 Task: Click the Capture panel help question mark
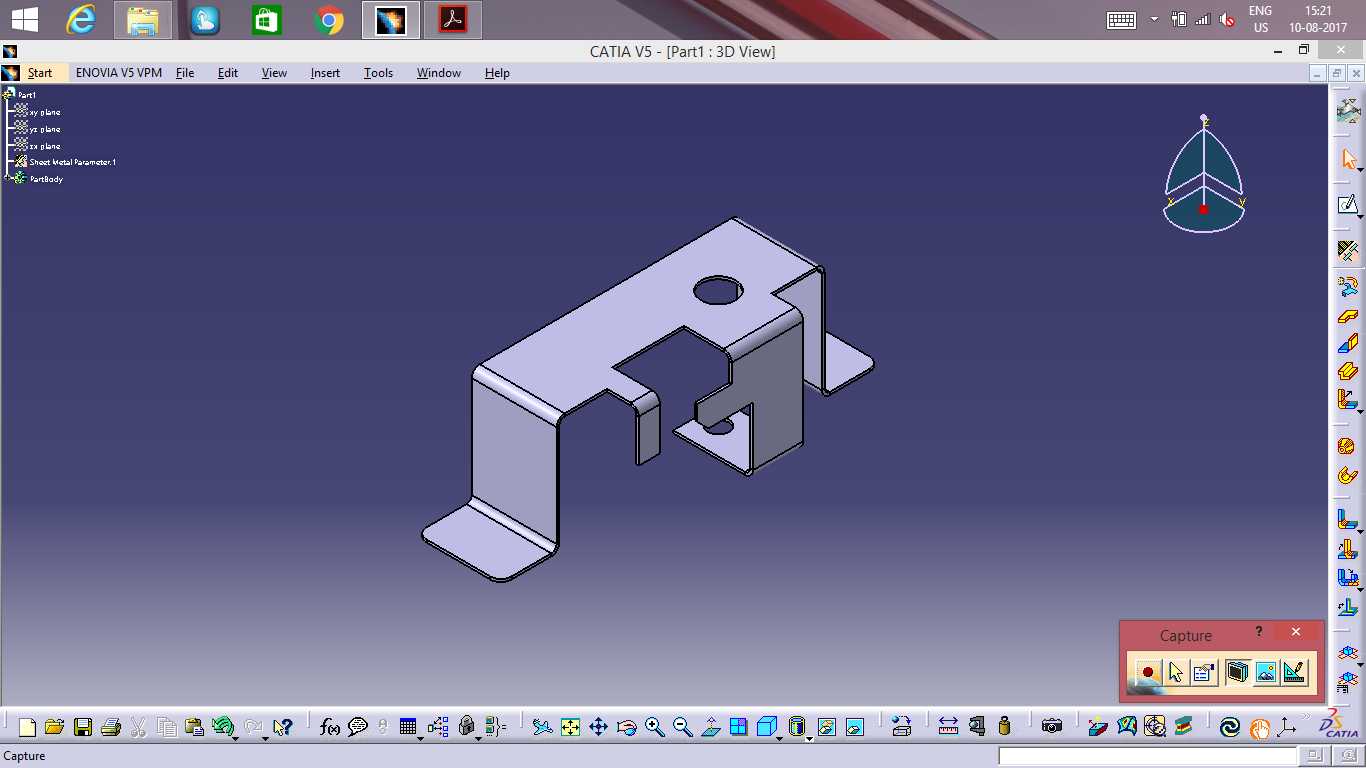click(1259, 631)
